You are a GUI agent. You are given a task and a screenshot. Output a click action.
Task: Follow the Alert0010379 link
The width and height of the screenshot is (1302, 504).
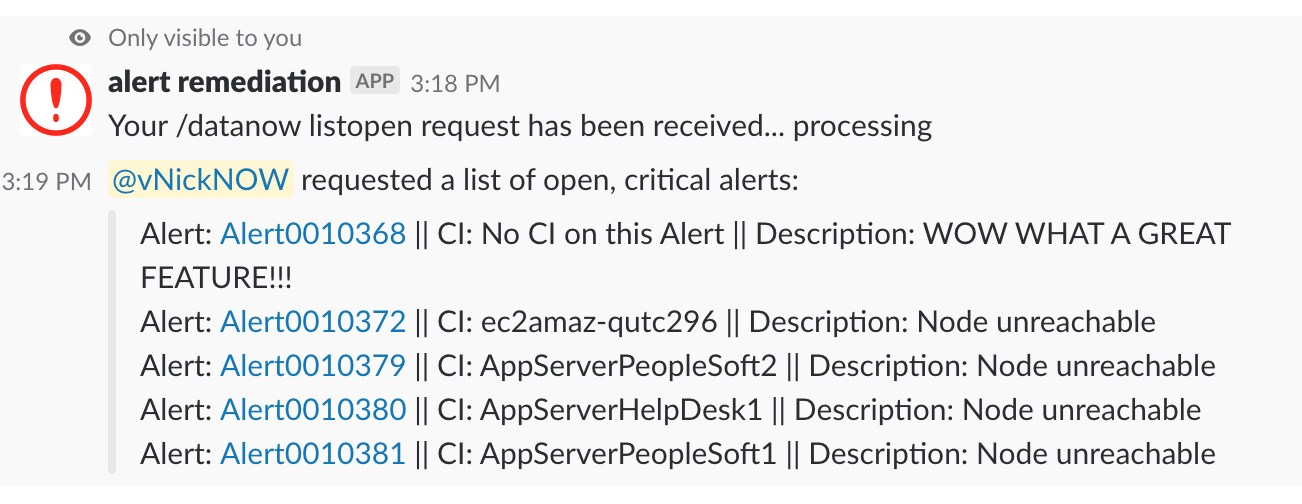click(313, 366)
